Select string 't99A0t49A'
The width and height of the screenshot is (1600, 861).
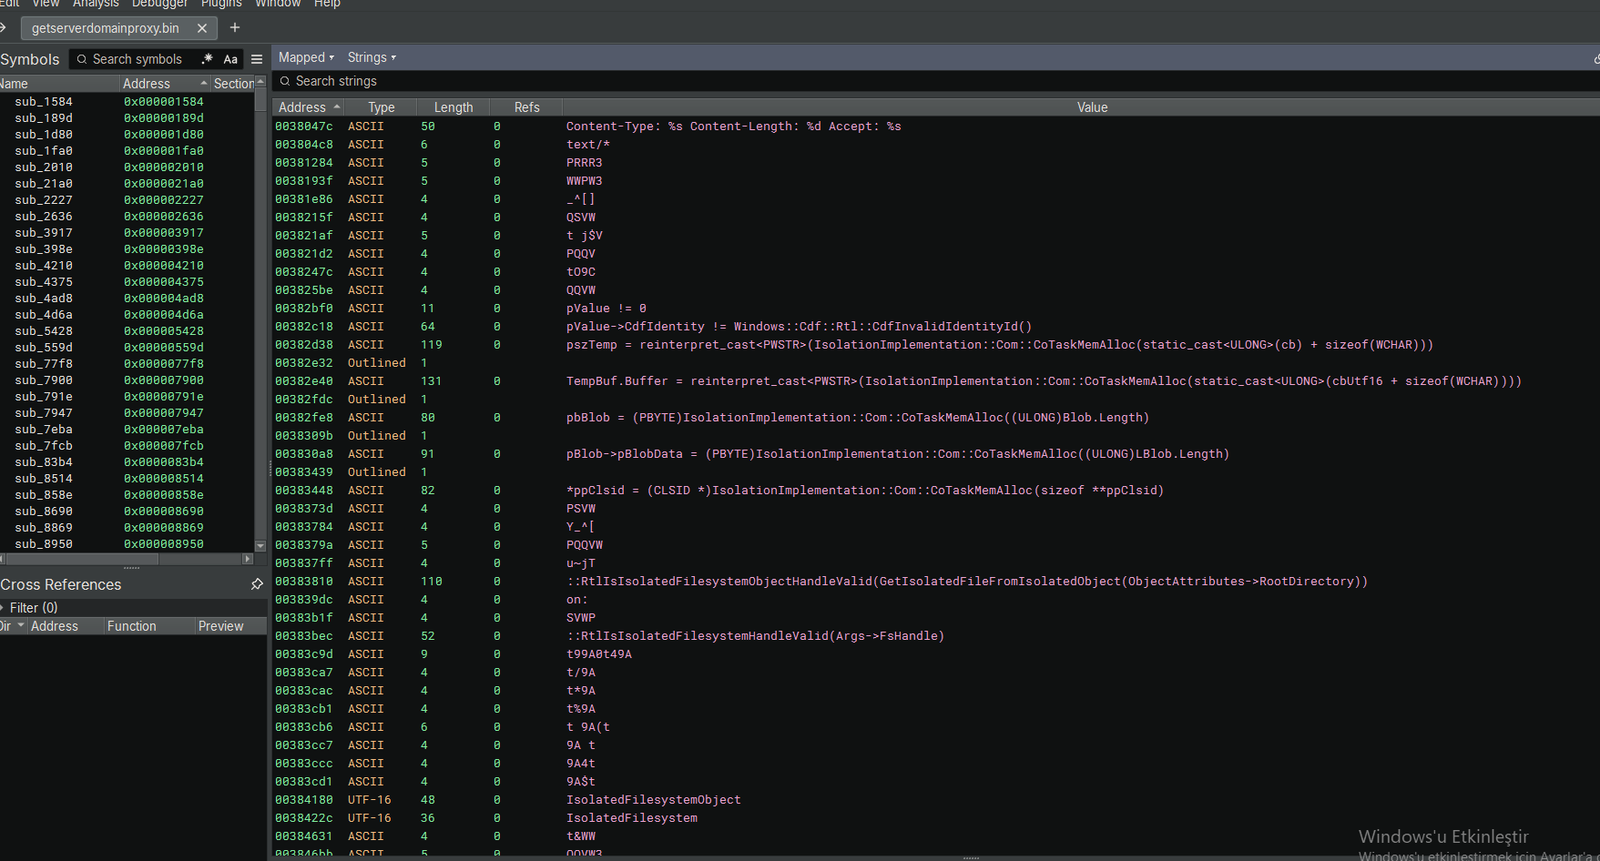click(599, 654)
